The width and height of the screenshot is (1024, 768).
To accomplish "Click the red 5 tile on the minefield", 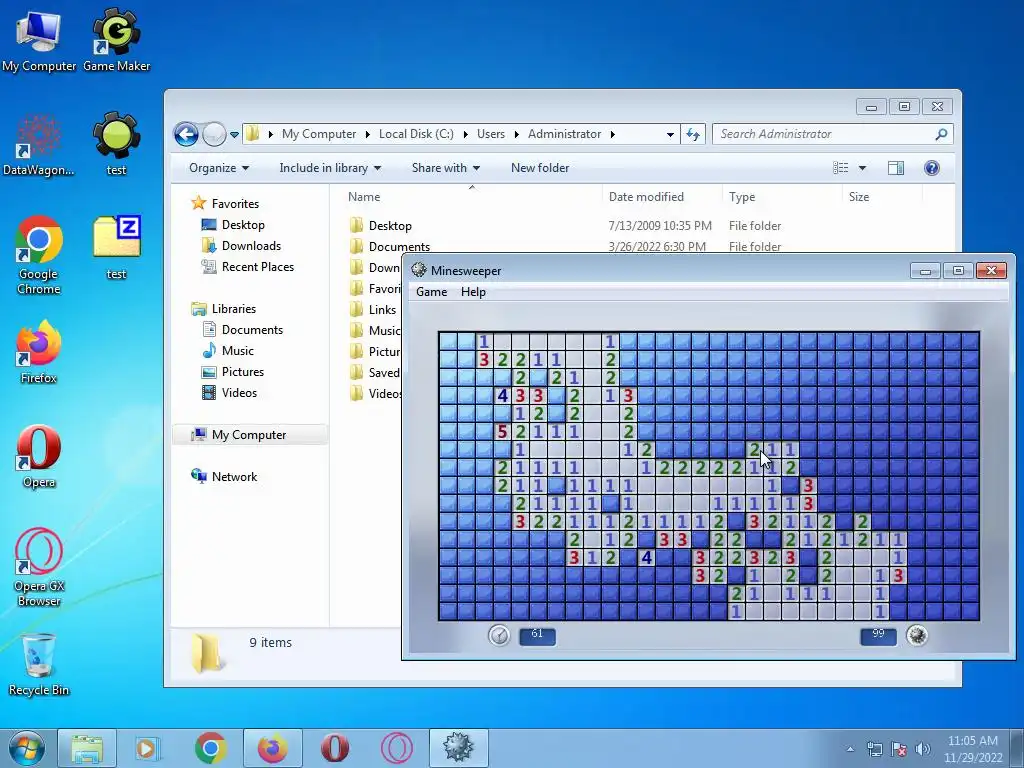I will pos(502,431).
